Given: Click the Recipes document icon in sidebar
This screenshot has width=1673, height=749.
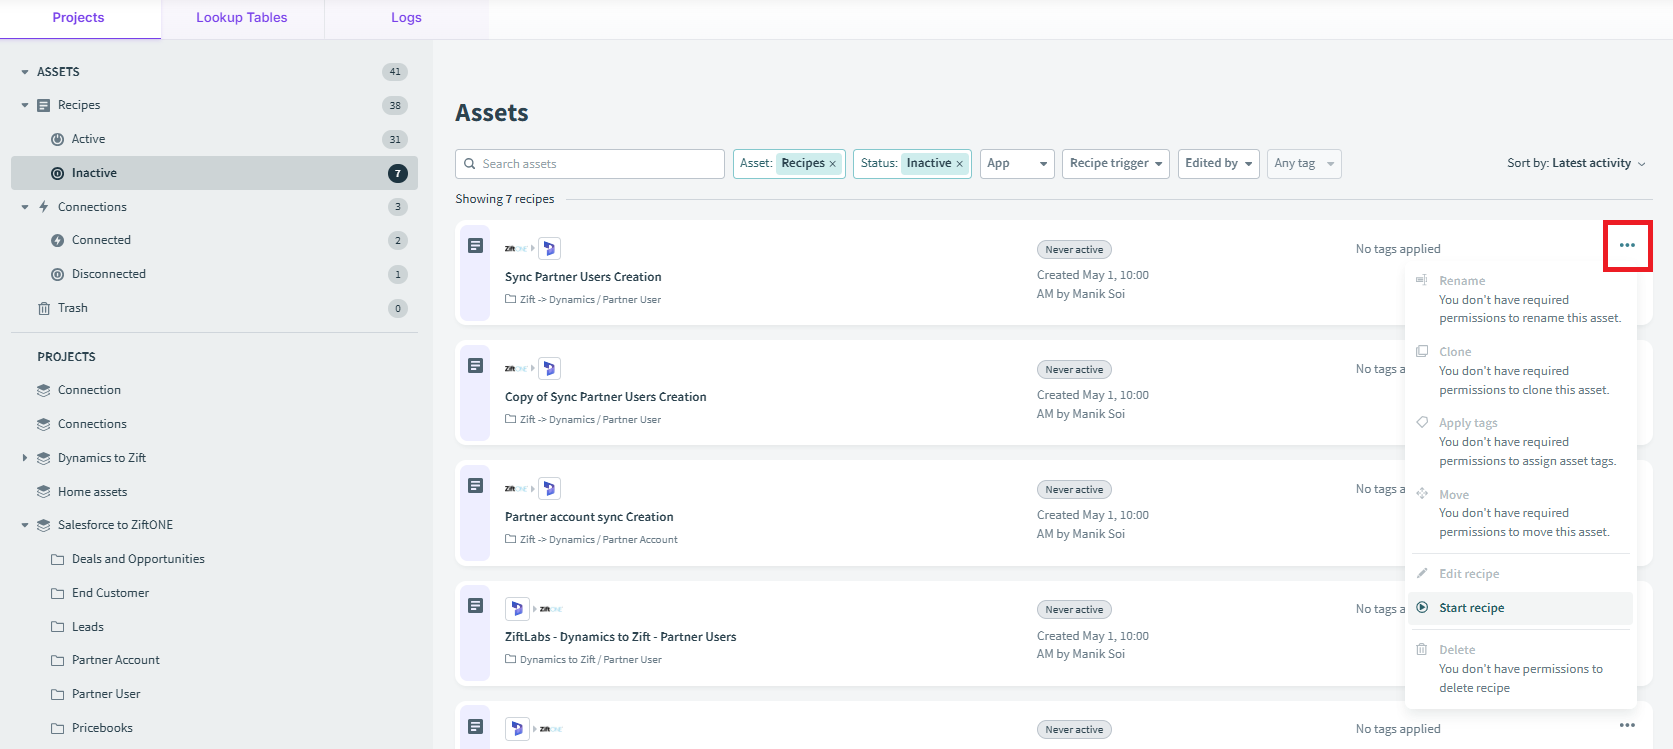Looking at the screenshot, I should click(x=44, y=105).
